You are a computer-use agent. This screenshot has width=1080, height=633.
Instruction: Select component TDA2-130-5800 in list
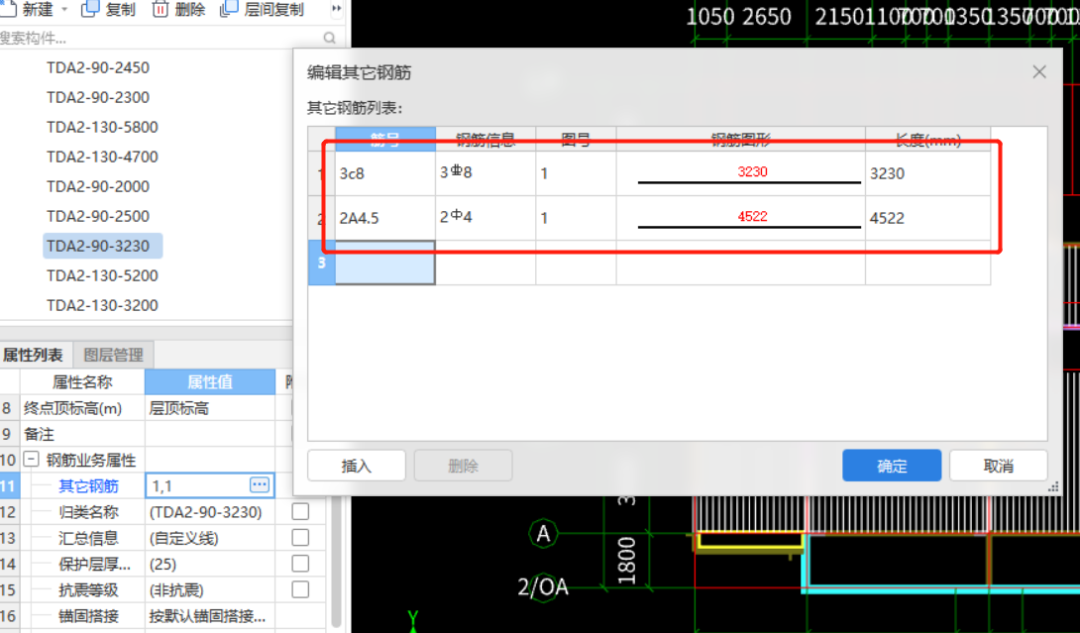click(102, 127)
